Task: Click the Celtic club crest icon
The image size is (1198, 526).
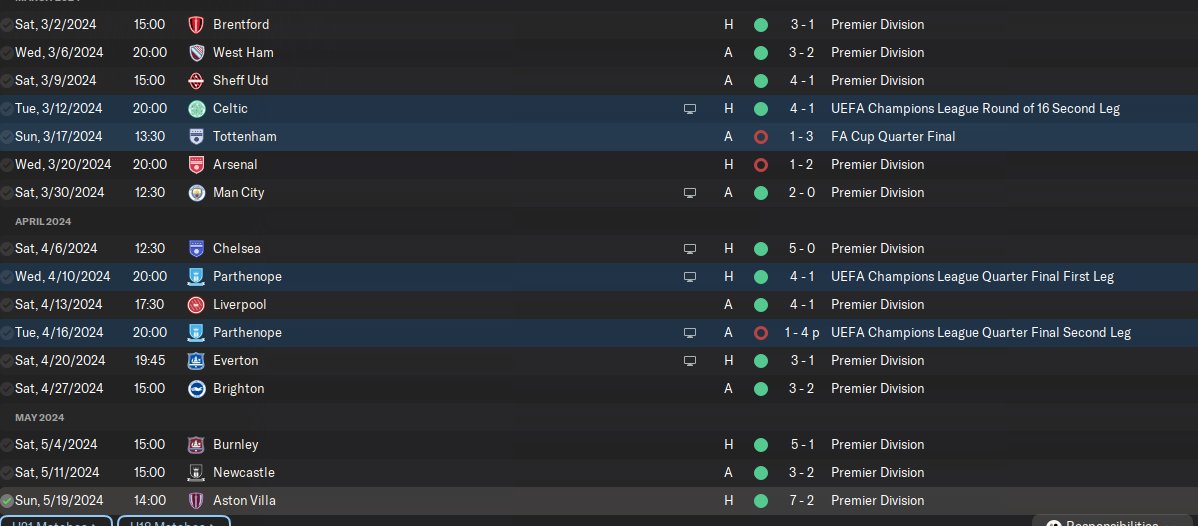Action: point(196,109)
